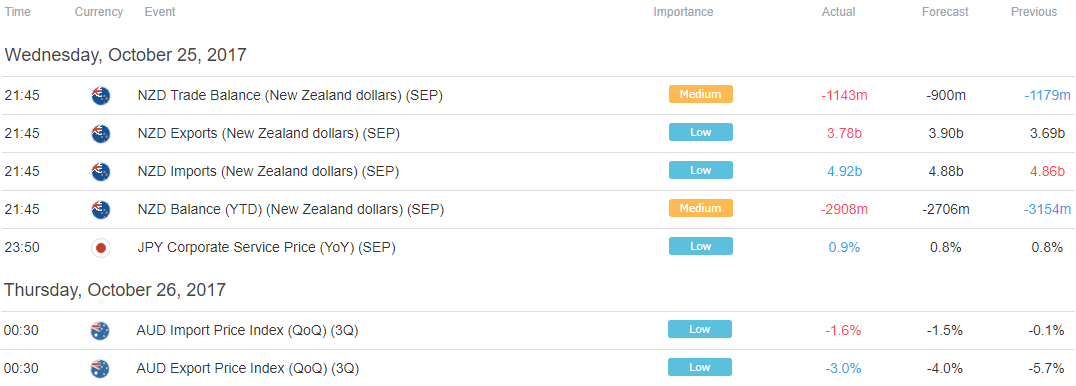Viewport: 1076px width, 386px height.
Task: Click New Zealand flag beside NZD Trade Balance
Action: [101, 95]
